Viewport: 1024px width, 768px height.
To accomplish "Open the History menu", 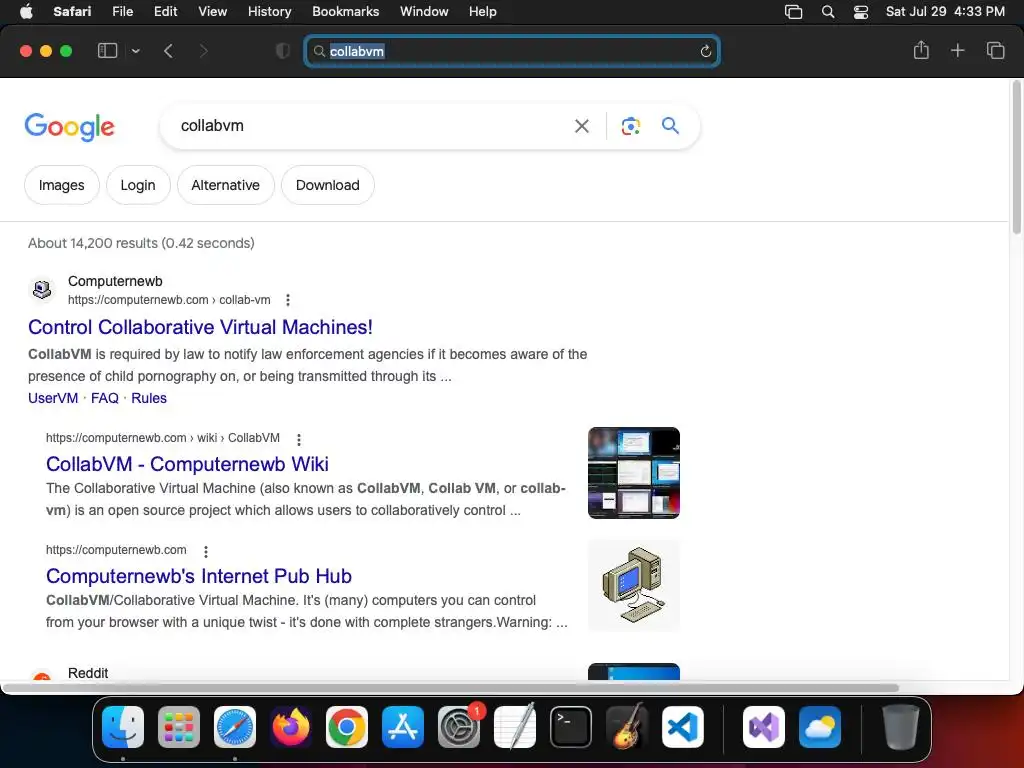I will pyautogui.click(x=269, y=12).
